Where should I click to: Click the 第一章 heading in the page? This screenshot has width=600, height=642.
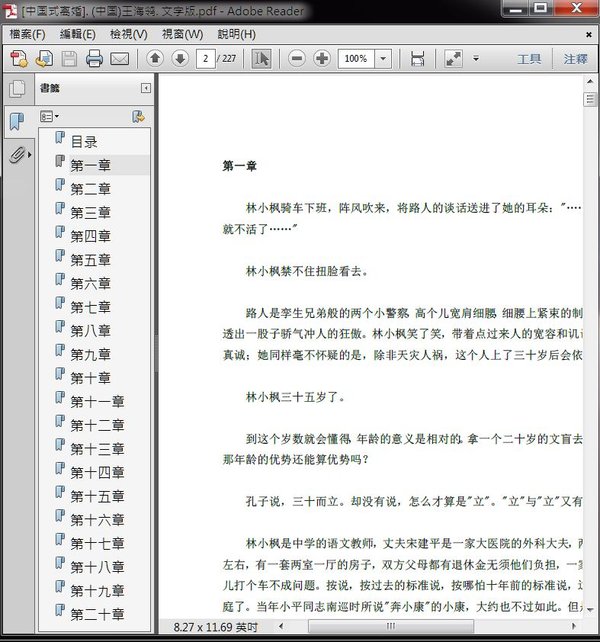tap(240, 166)
